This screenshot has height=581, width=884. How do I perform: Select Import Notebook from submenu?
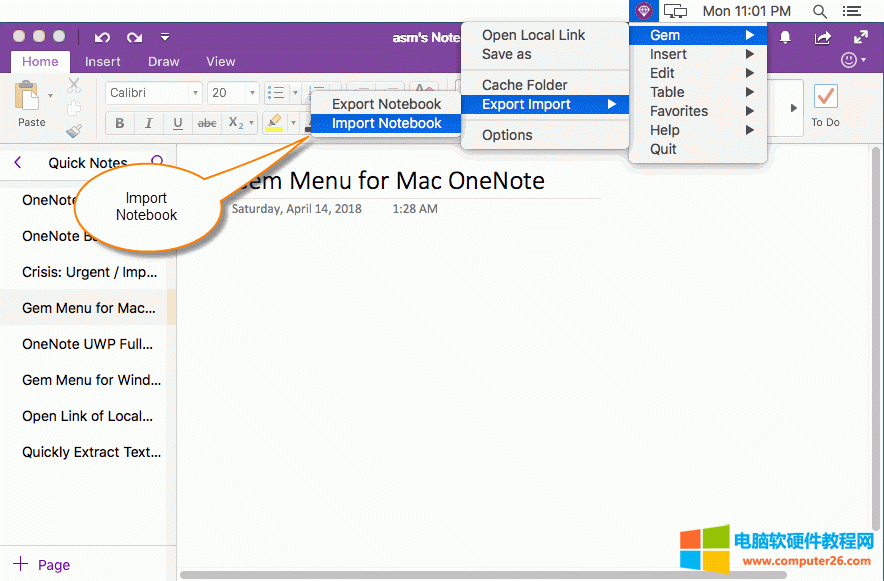(x=386, y=123)
